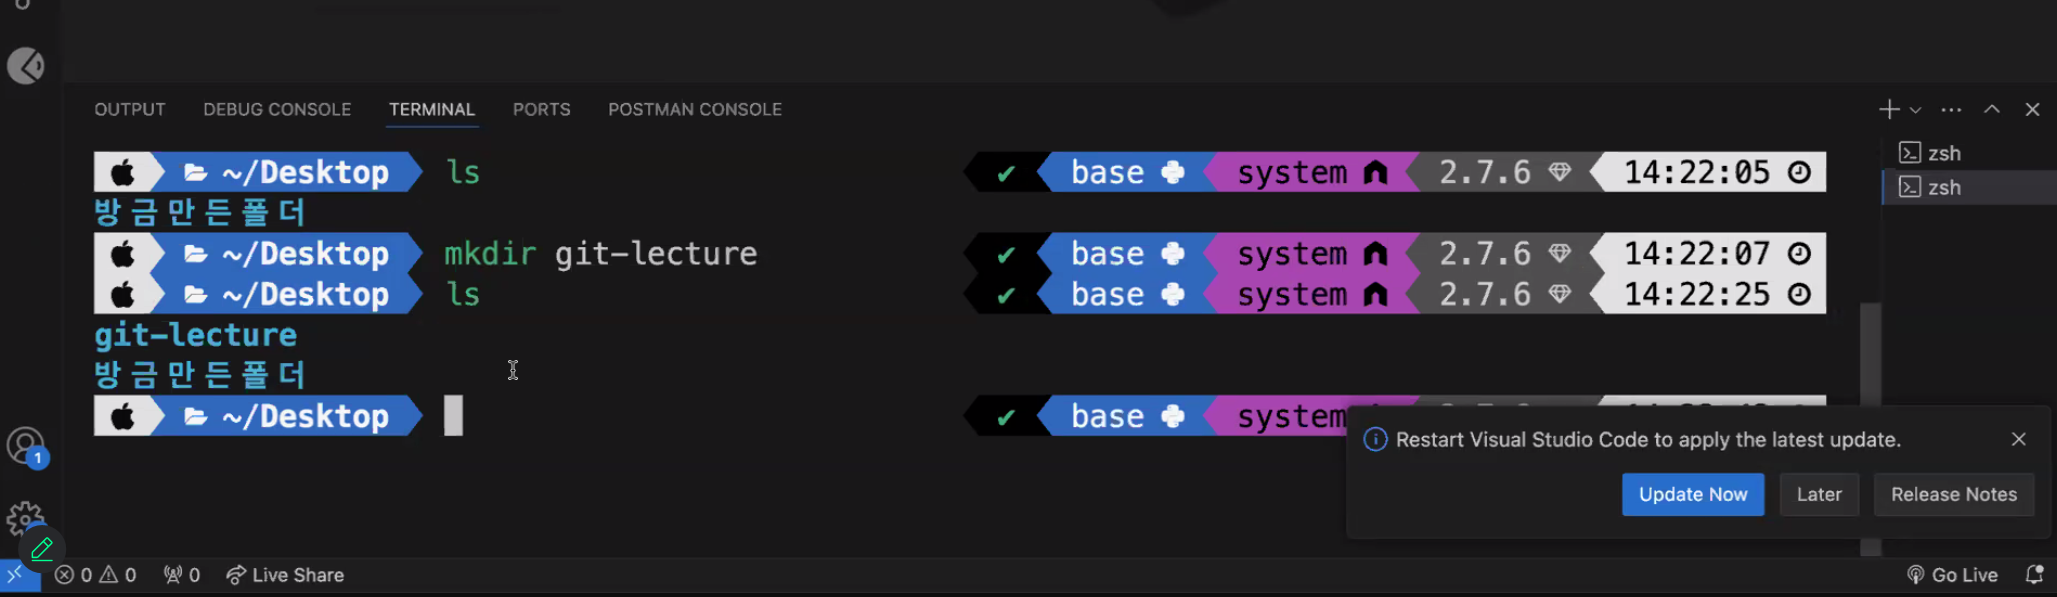The width and height of the screenshot is (2057, 597).
Task: Switch to the POSTMAN CONSOLE tab
Action: (x=695, y=109)
